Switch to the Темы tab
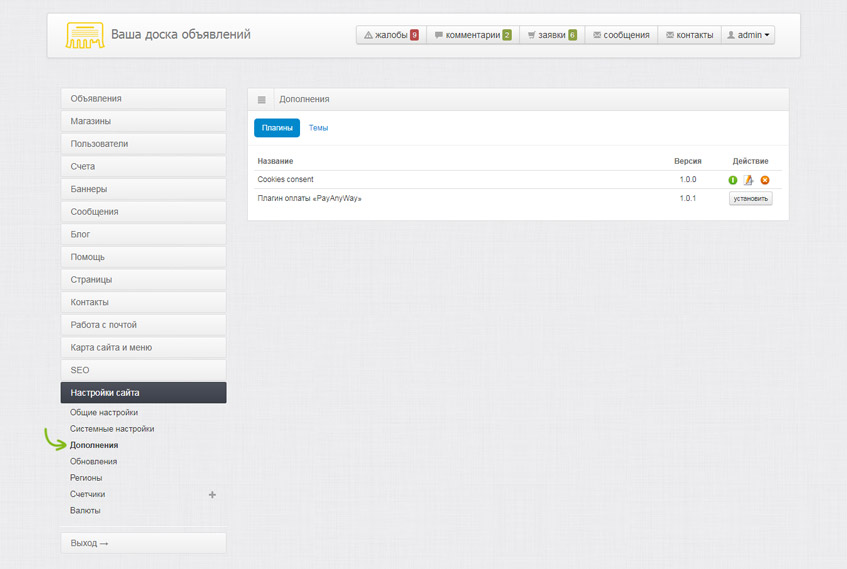Image resolution: width=847 pixels, height=569 pixels. [x=318, y=128]
